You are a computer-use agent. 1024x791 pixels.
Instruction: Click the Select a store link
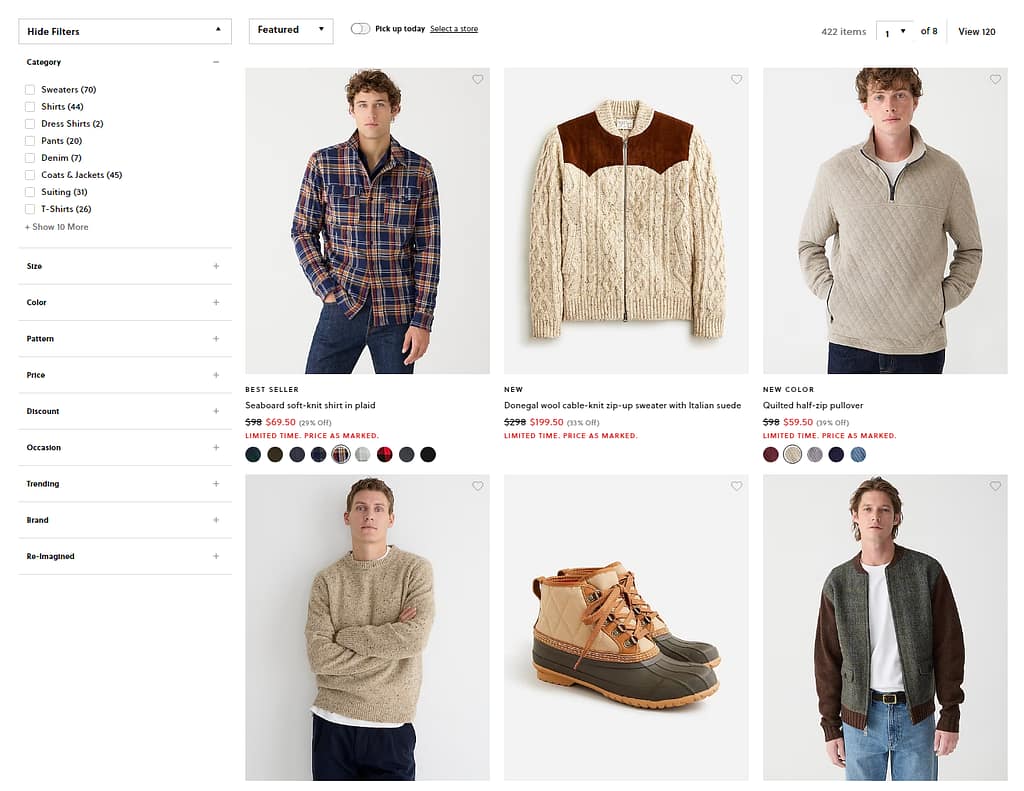point(454,29)
